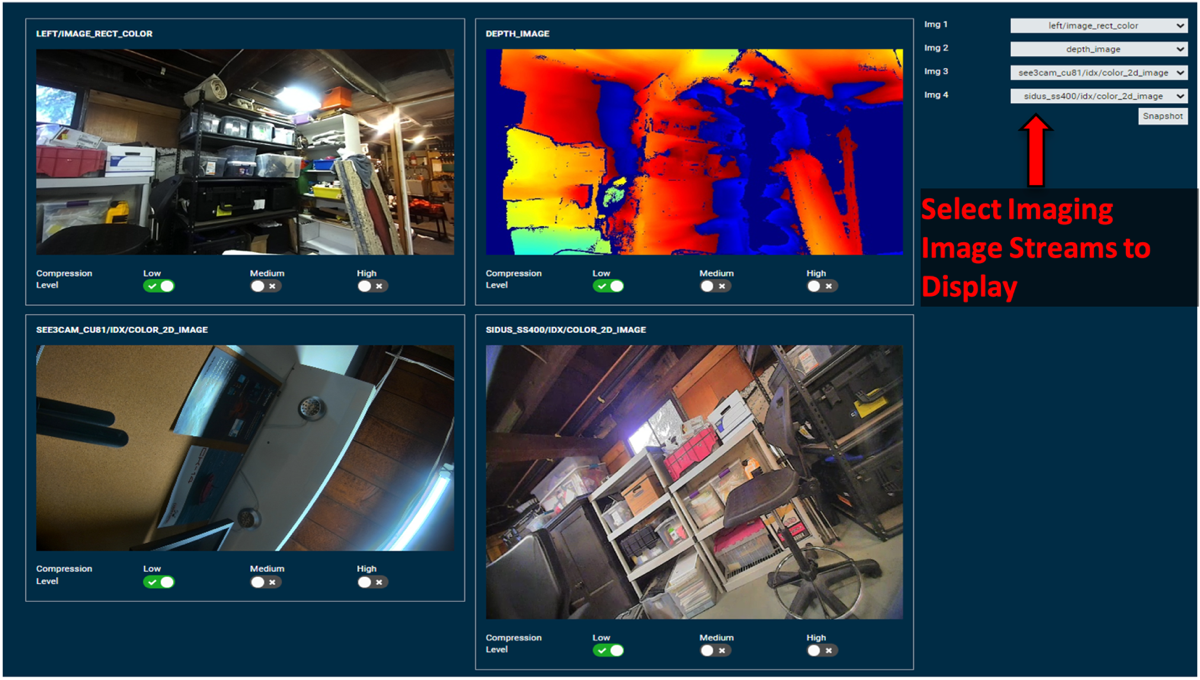Screen dimensions: 1200x680
Task: Expand the Img 4 sidus_ss400 dropdown
Action: [x=1098, y=96]
